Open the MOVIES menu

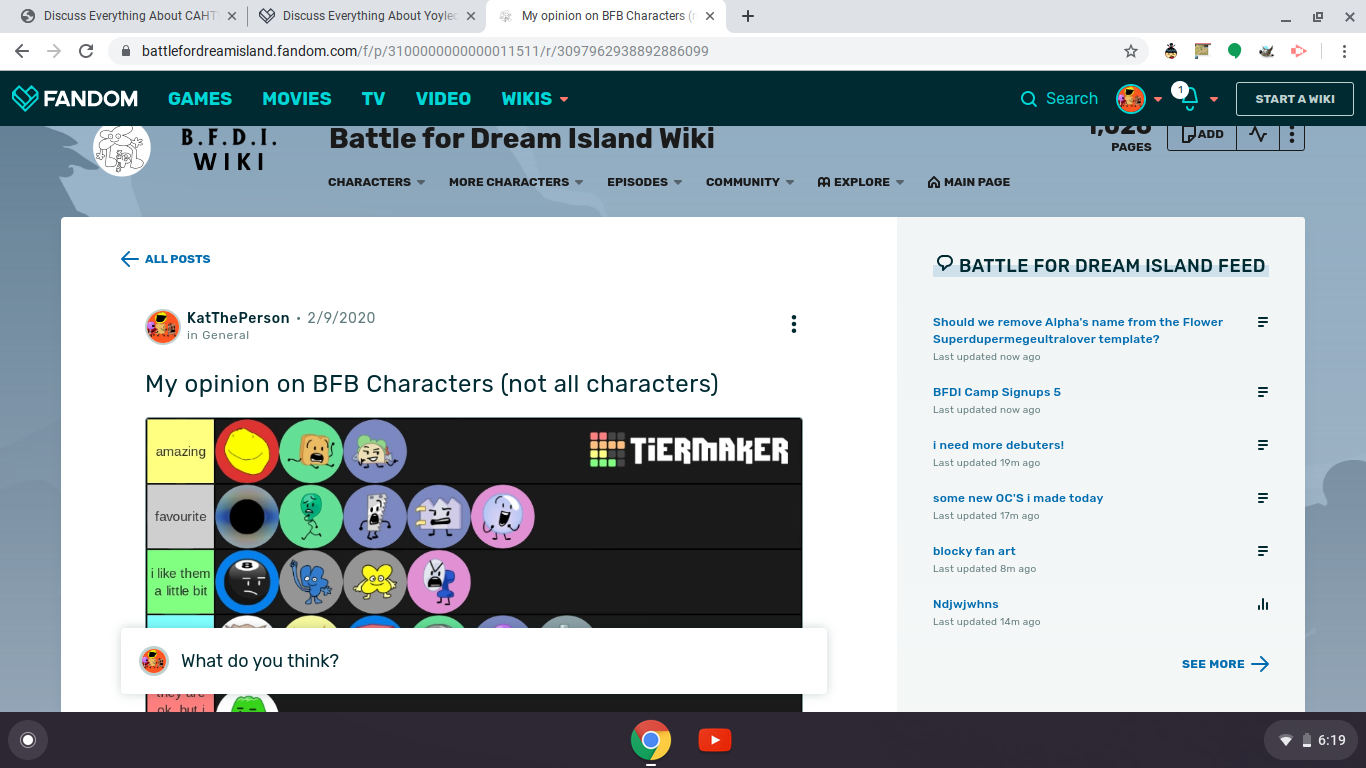pyautogui.click(x=297, y=99)
